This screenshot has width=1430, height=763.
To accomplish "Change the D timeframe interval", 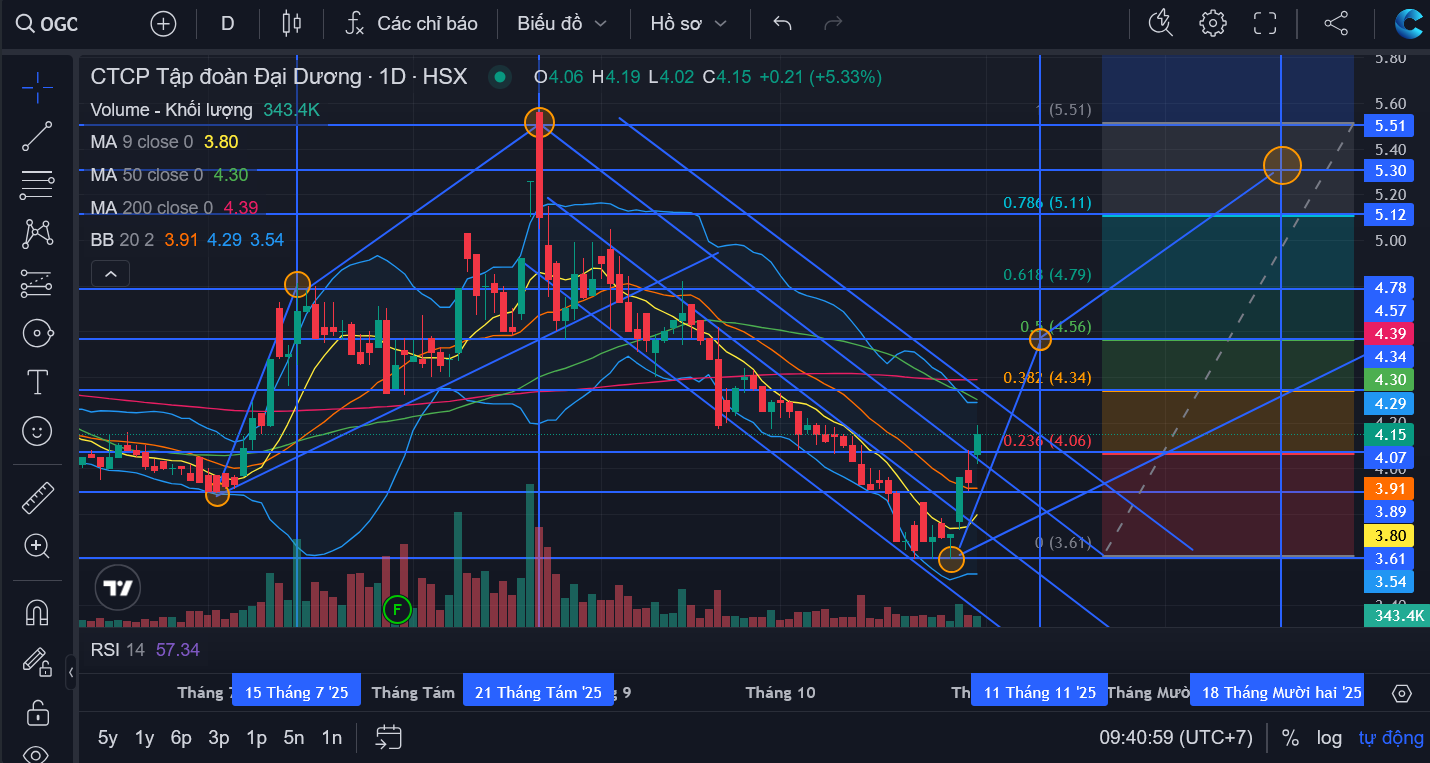I will [228, 24].
